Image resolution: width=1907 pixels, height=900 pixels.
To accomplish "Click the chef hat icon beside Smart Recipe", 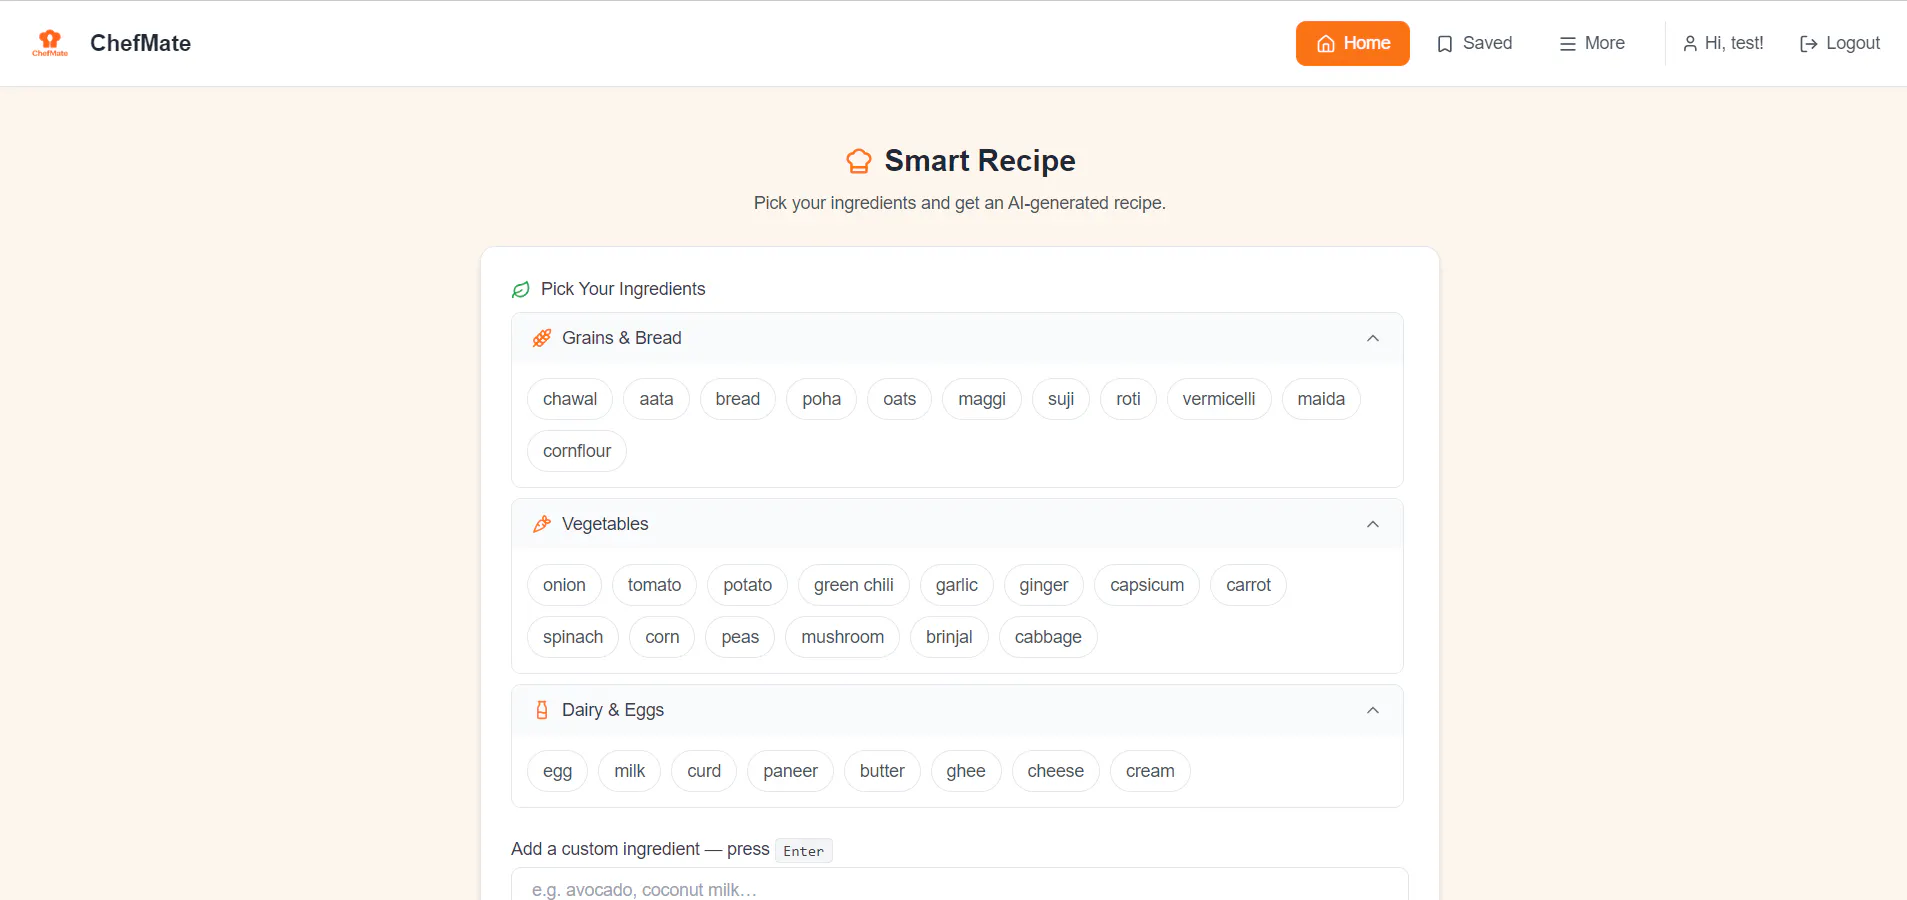I will 859,161.
